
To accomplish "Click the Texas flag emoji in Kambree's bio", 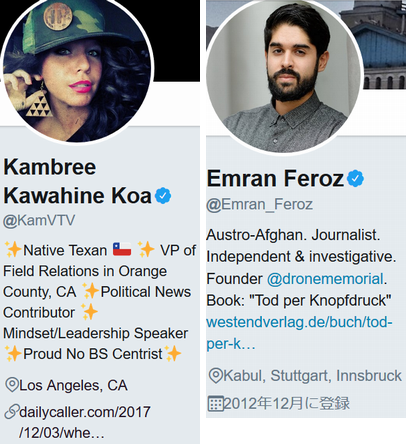I will tap(122, 249).
